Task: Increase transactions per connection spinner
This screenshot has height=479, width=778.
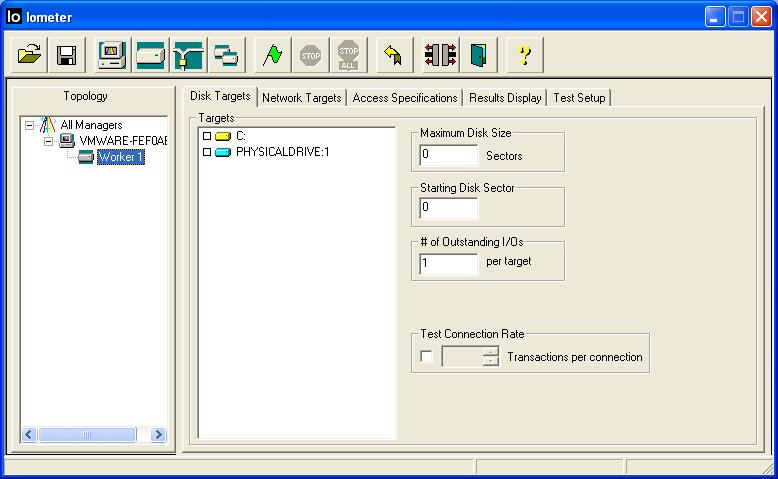Action: click(491, 351)
